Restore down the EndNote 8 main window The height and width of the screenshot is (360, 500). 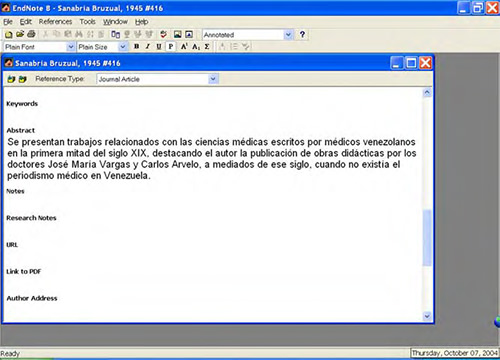pyautogui.click(x=478, y=8)
